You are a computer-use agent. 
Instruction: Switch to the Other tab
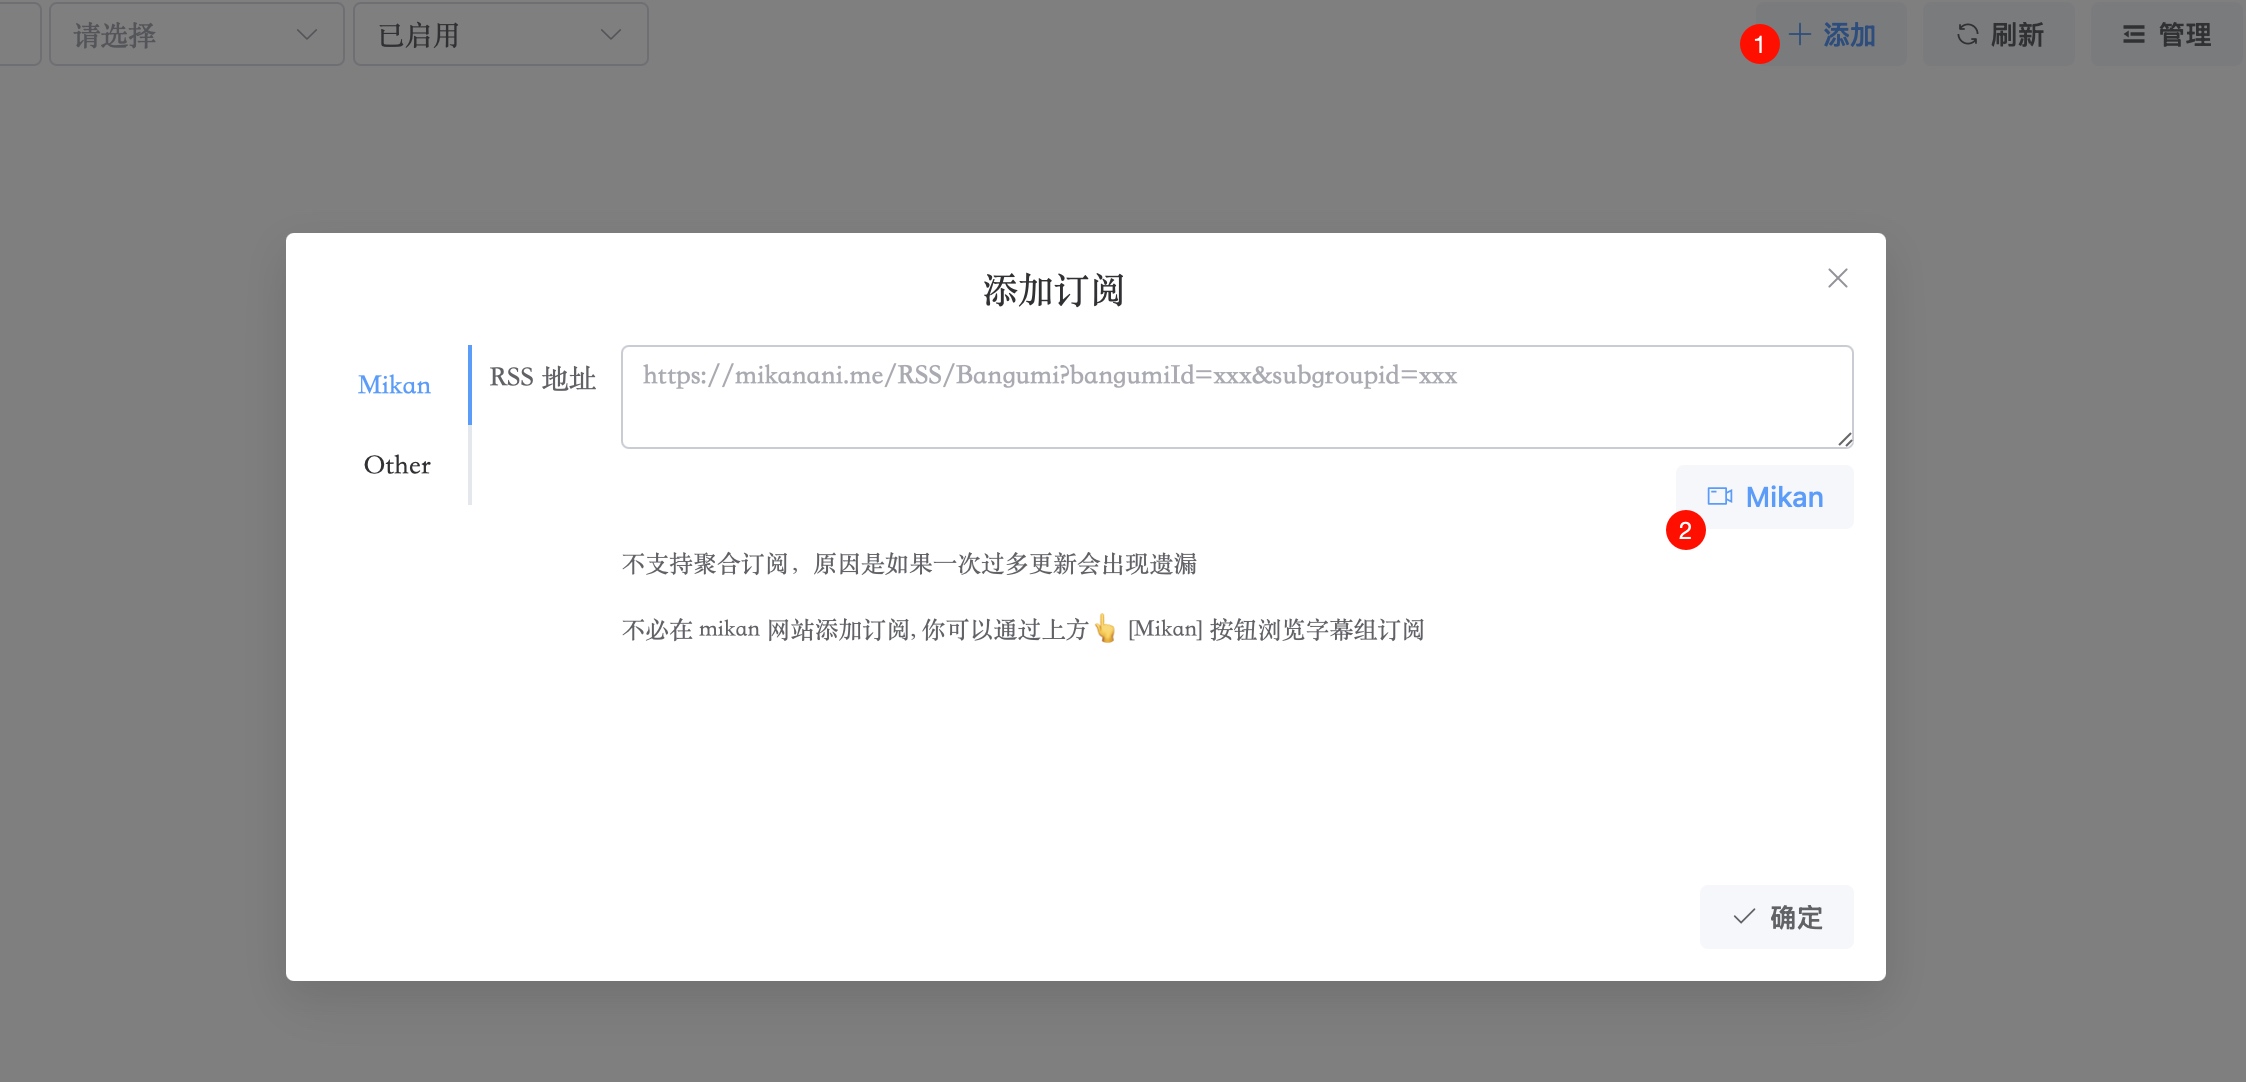tap(396, 464)
